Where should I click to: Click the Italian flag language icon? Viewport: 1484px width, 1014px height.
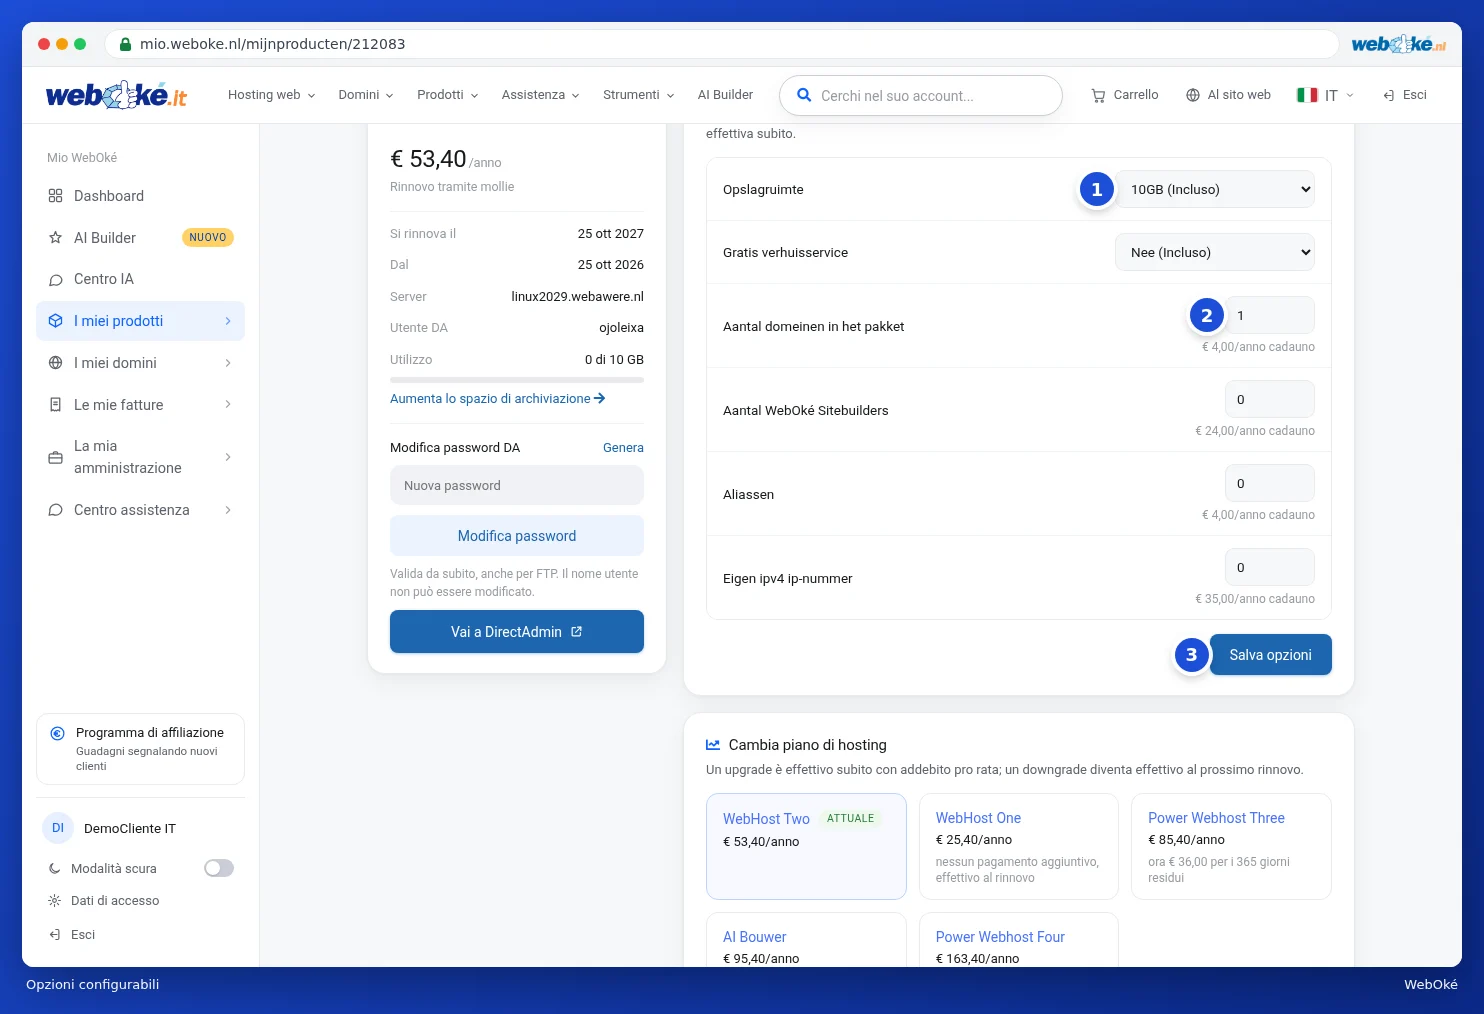click(x=1307, y=95)
